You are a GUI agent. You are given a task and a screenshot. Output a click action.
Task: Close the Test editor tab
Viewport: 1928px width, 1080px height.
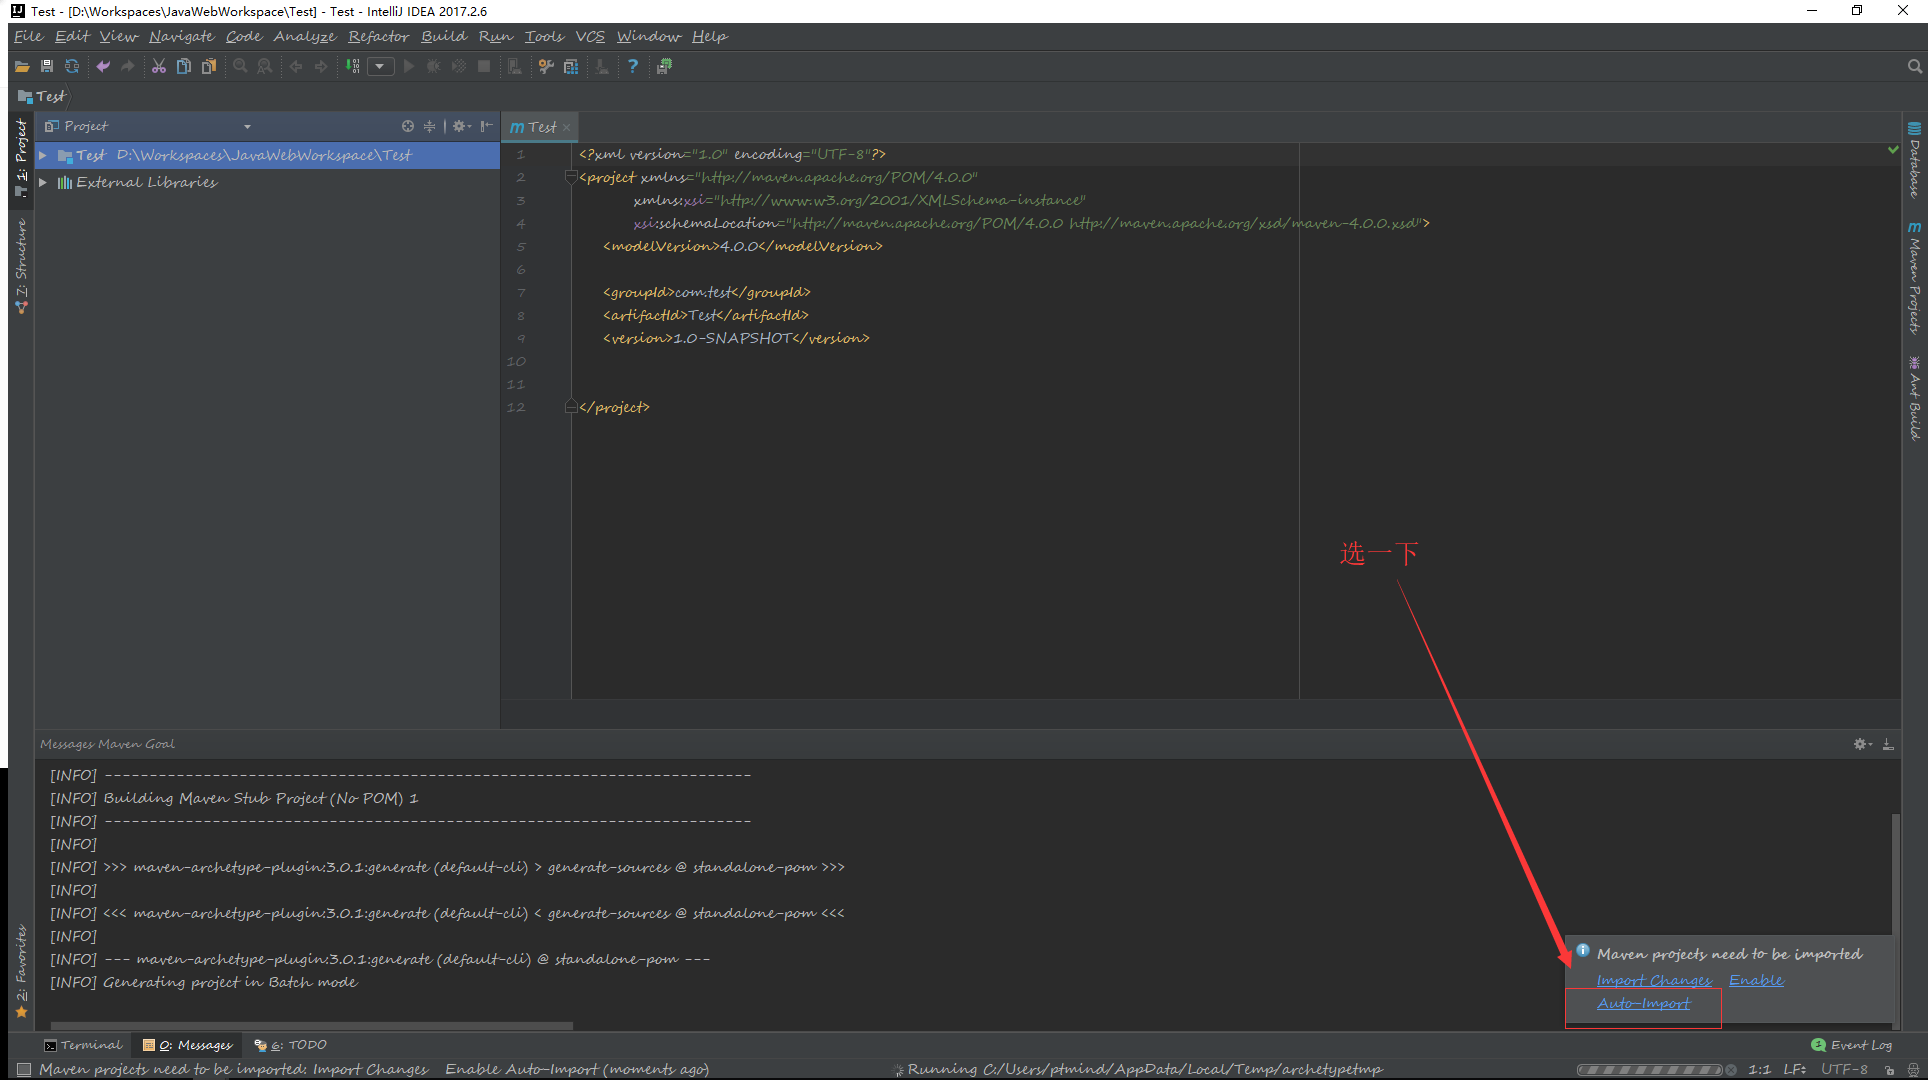566,128
